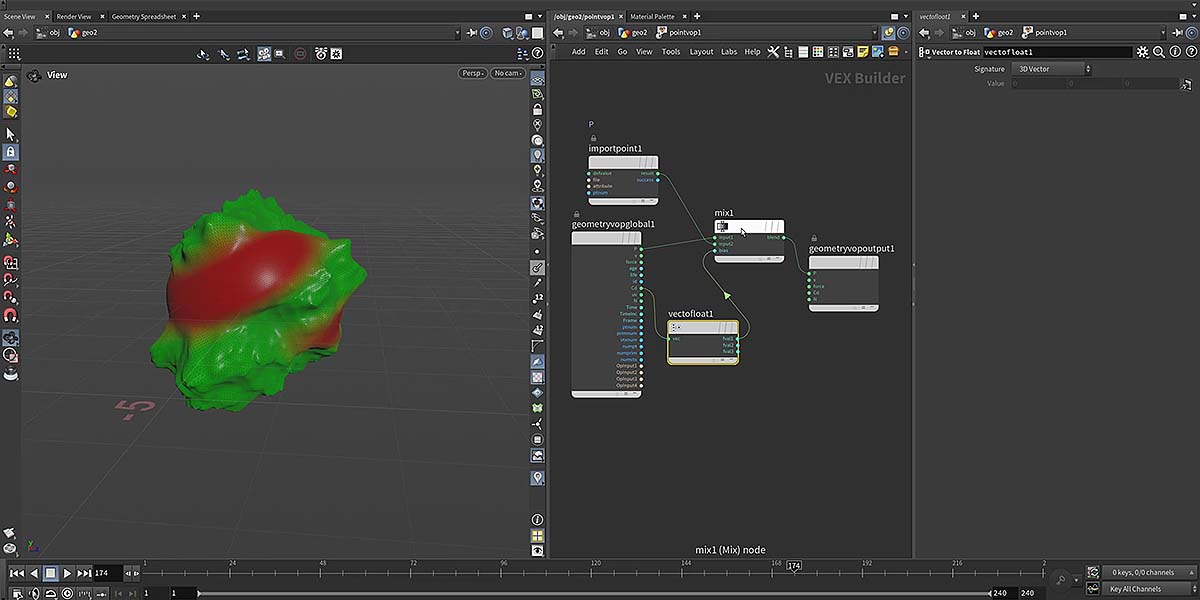
Task: Add a sticky note in network editor
Action: pos(863,52)
